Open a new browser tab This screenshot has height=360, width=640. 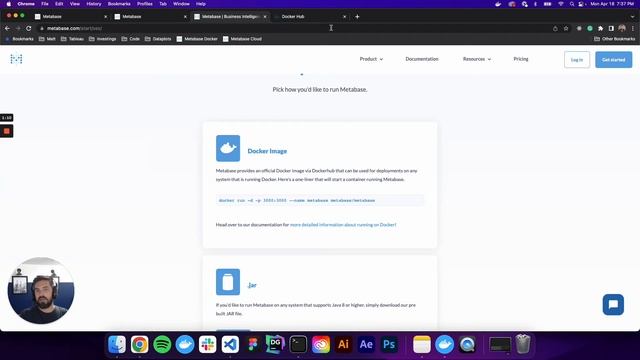pos(357,16)
